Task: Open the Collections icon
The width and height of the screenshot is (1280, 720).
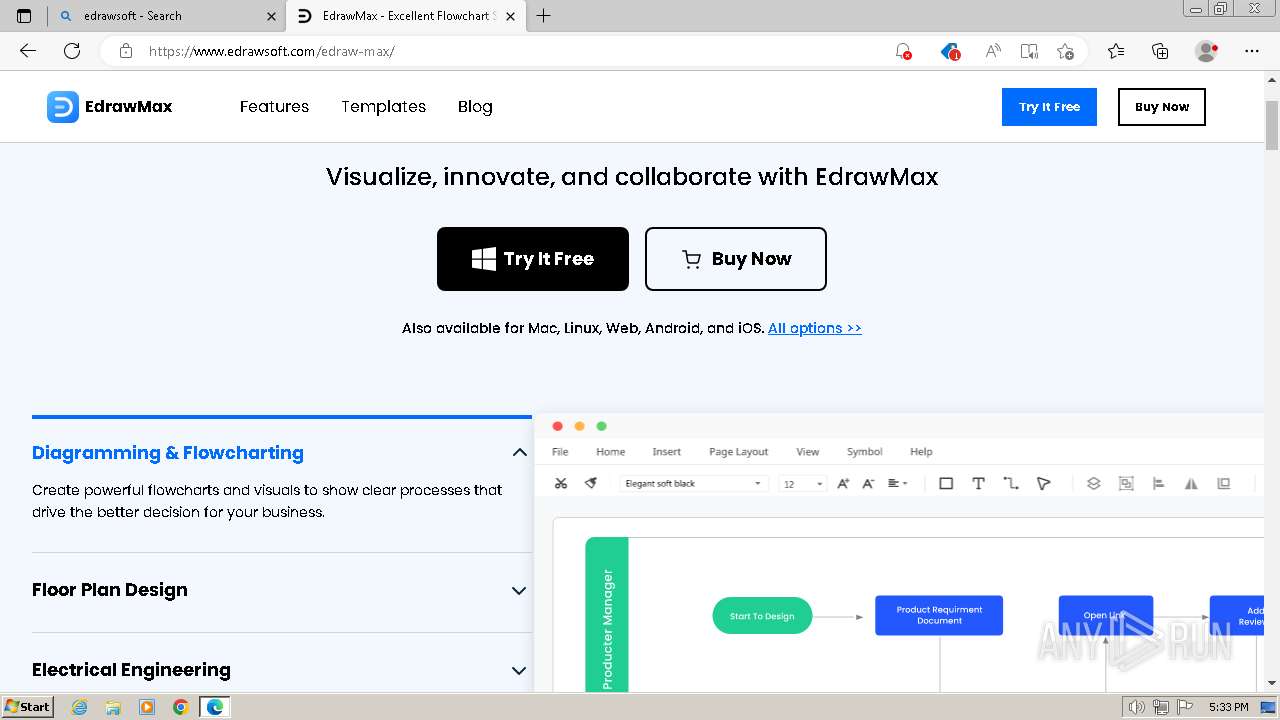Action: pyautogui.click(x=1160, y=51)
